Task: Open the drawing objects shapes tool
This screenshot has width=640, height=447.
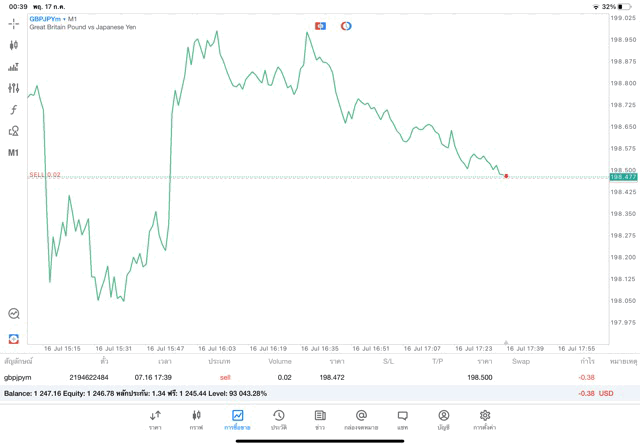Action: pos(14,131)
